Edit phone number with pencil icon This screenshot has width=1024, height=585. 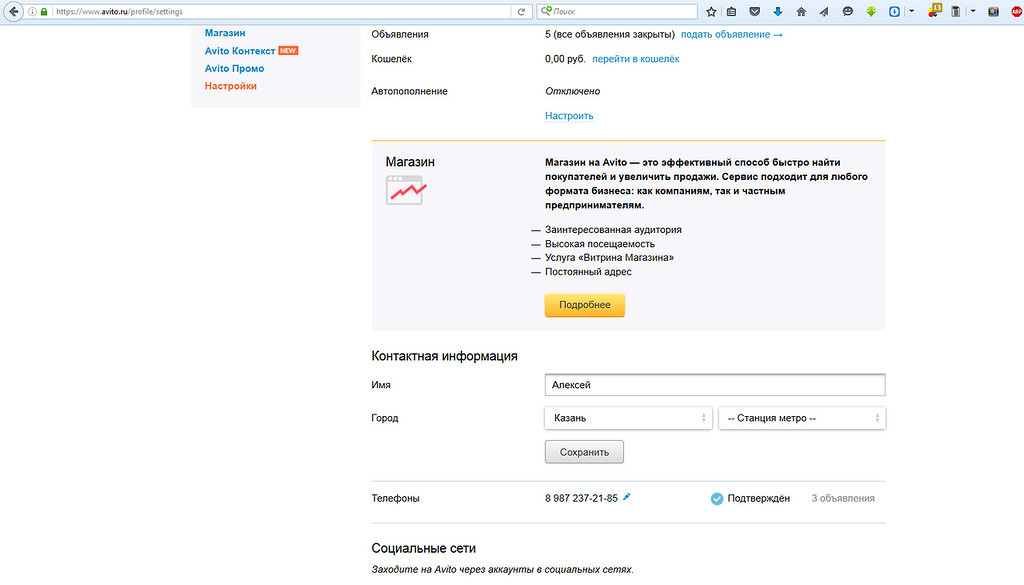coord(626,498)
